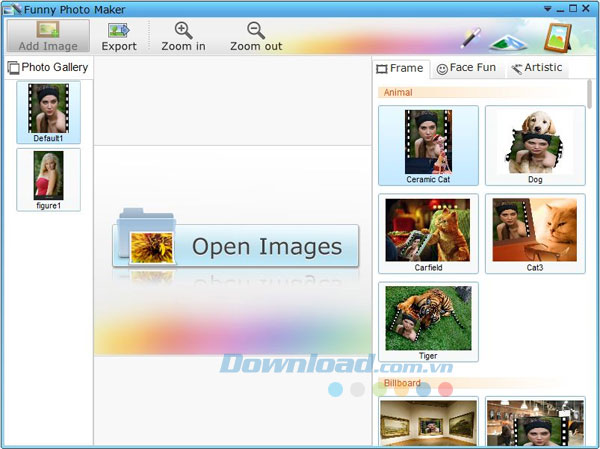Screen dimensions: 600x449
Task: Select the Default1 photo thumbnail
Action: pyautogui.click(x=49, y=113)
